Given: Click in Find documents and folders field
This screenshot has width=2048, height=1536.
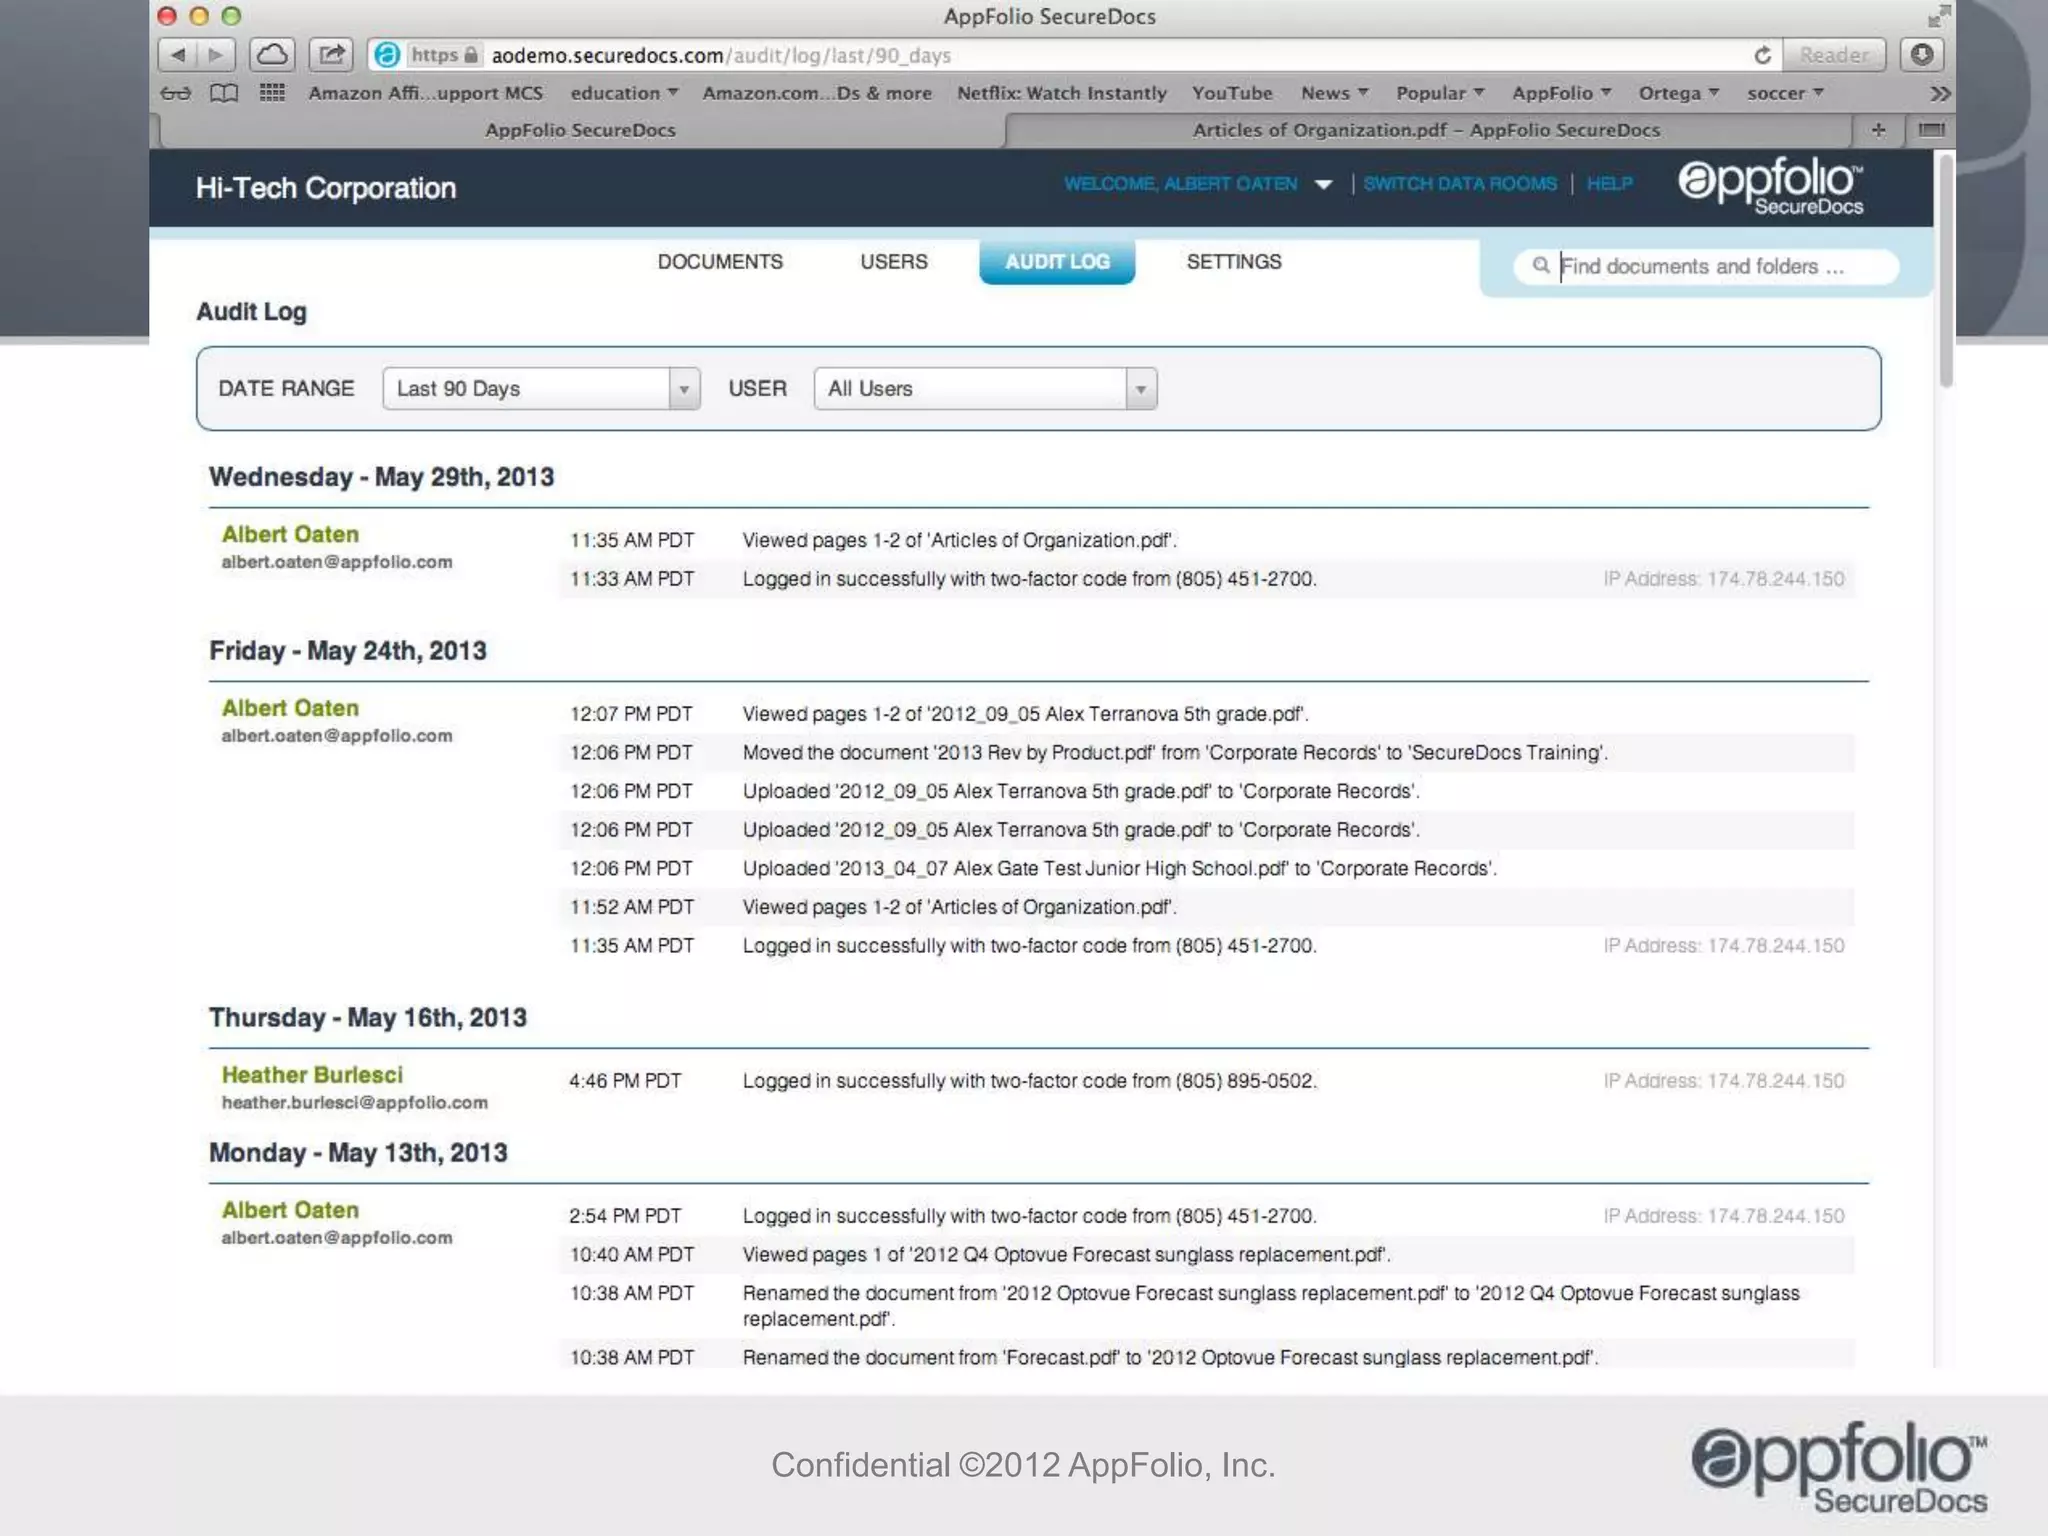Looking at the screenshot, I should tap(1706, 266).
